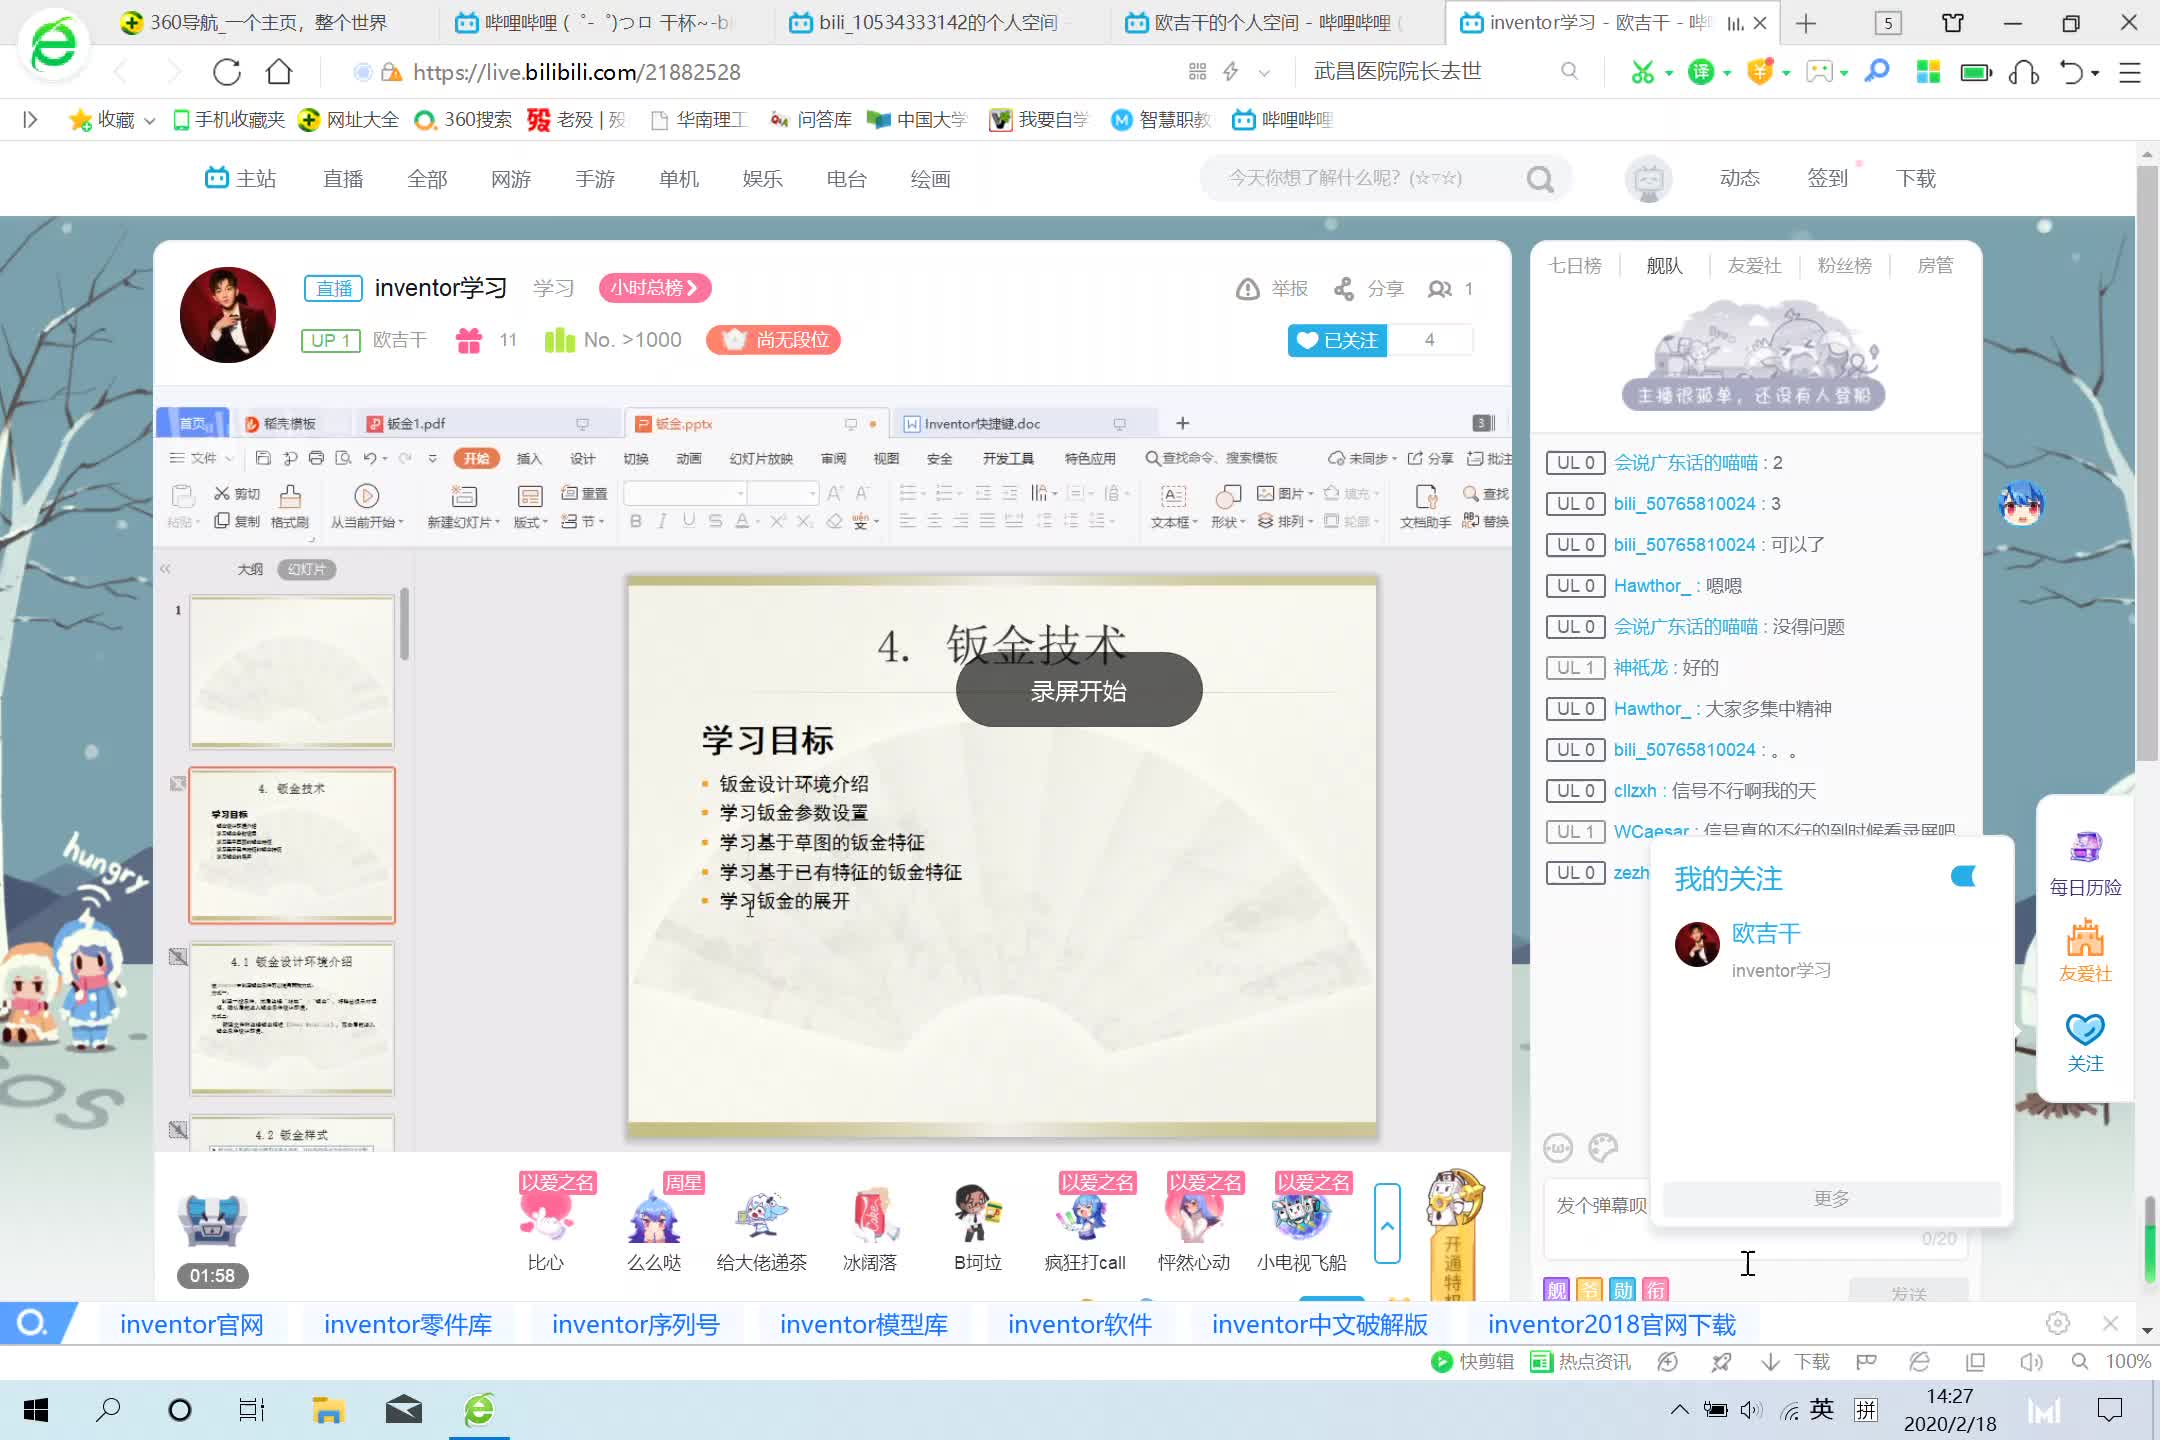
Task: Open the address bar dropdown chevron
Action: tap(1264, 72)
